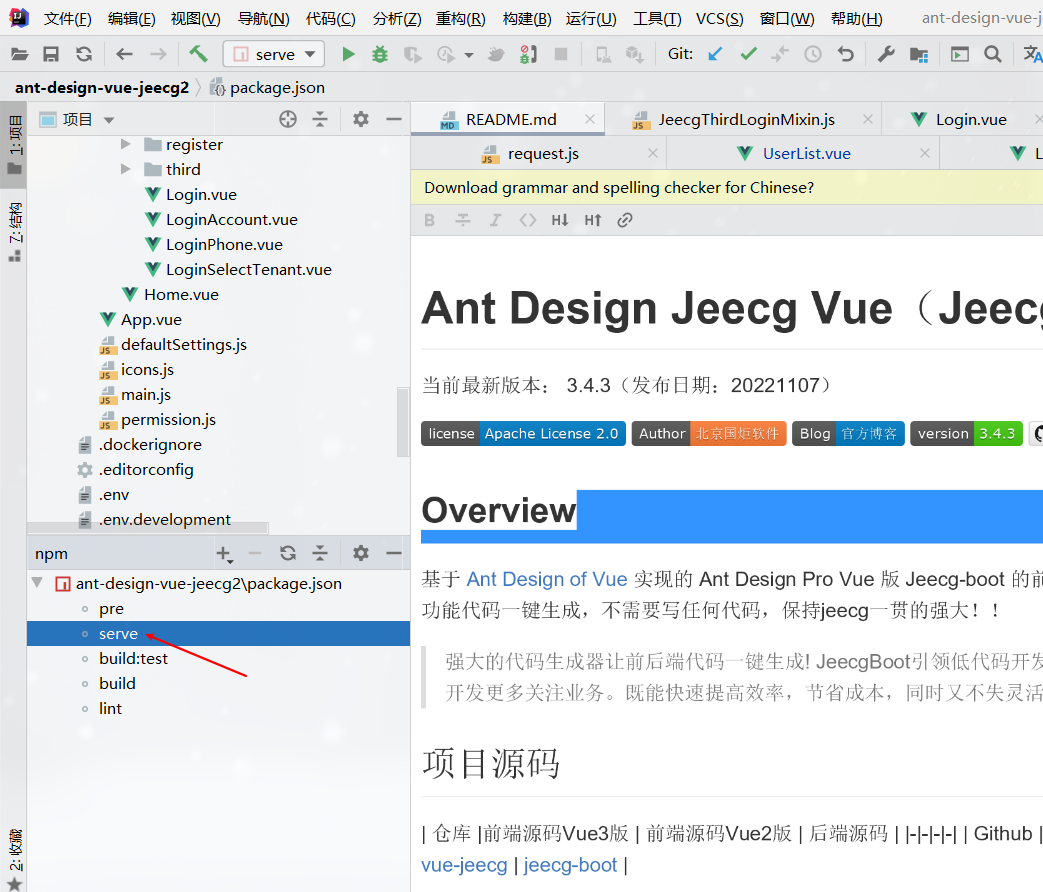This screenshot has height=892, width=1043.
Task: Navigate forward with the right arrow
Action: 158,54
